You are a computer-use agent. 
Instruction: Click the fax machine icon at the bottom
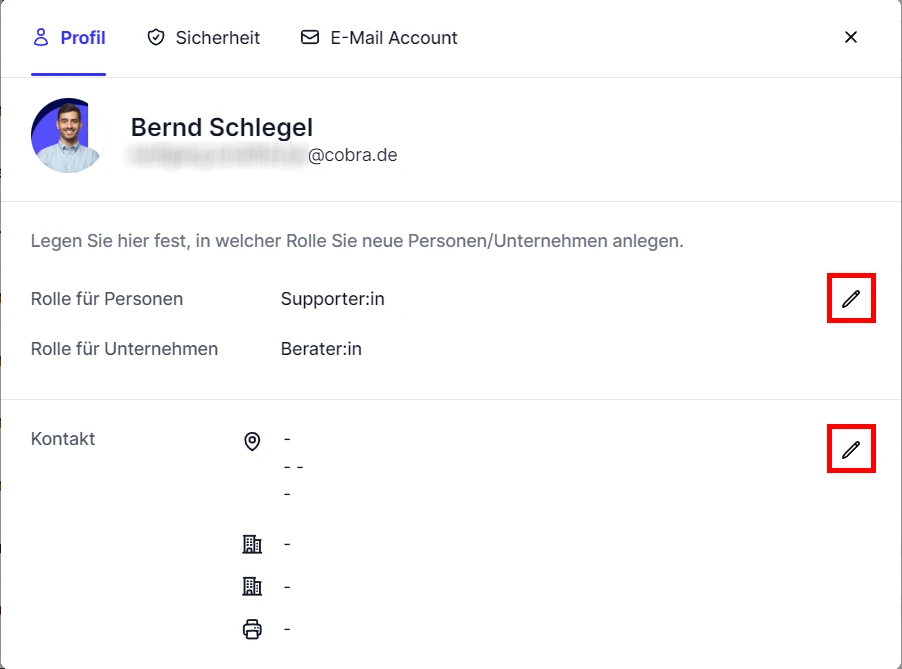252,628
